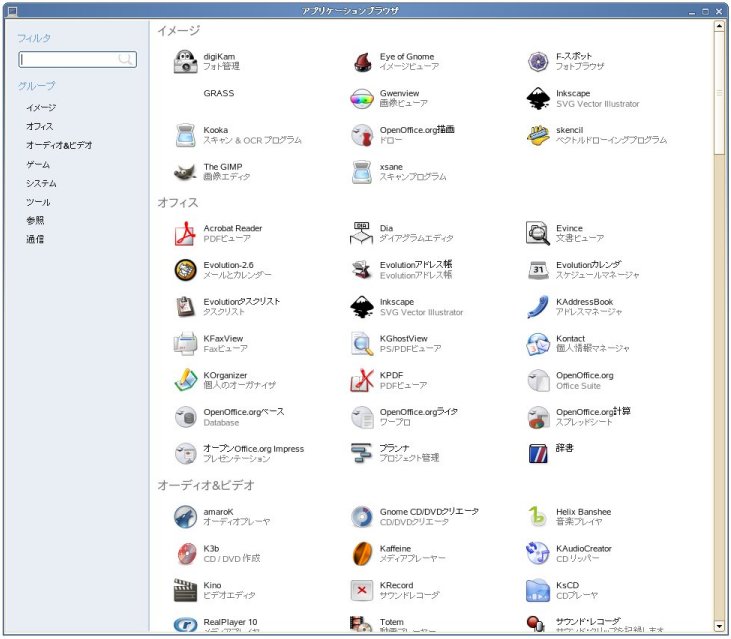This screenshot has height=639, width=731.
Task: Open the Evolutionタスクリスト icon
Action: coord(186,307)
